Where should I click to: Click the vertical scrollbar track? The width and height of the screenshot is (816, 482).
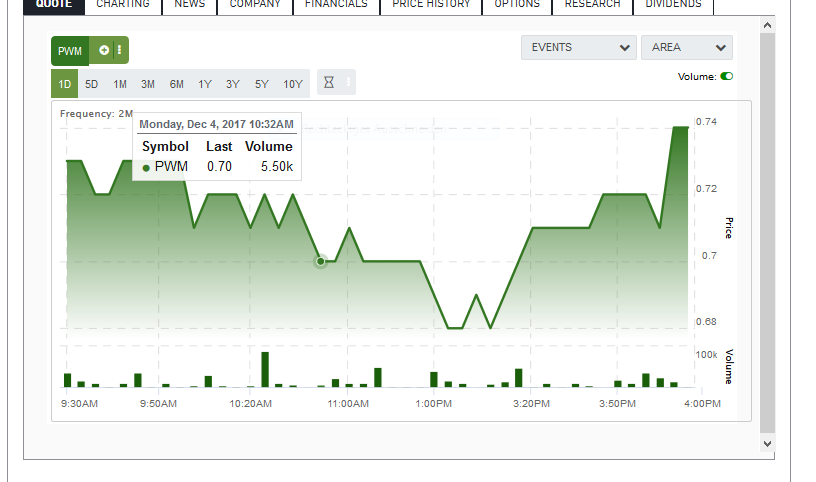767,250
